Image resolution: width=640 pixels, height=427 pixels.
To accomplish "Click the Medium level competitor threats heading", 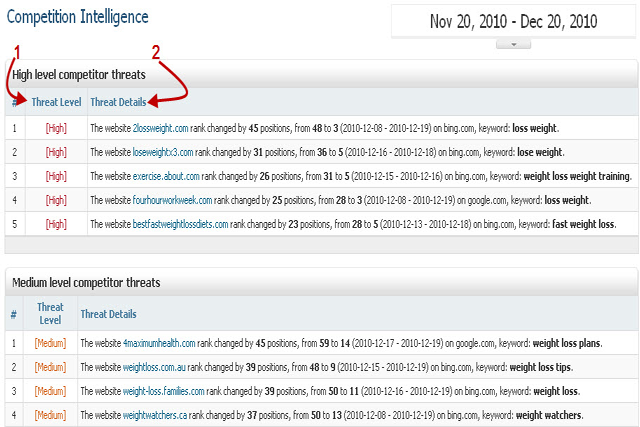I will 86,283.
